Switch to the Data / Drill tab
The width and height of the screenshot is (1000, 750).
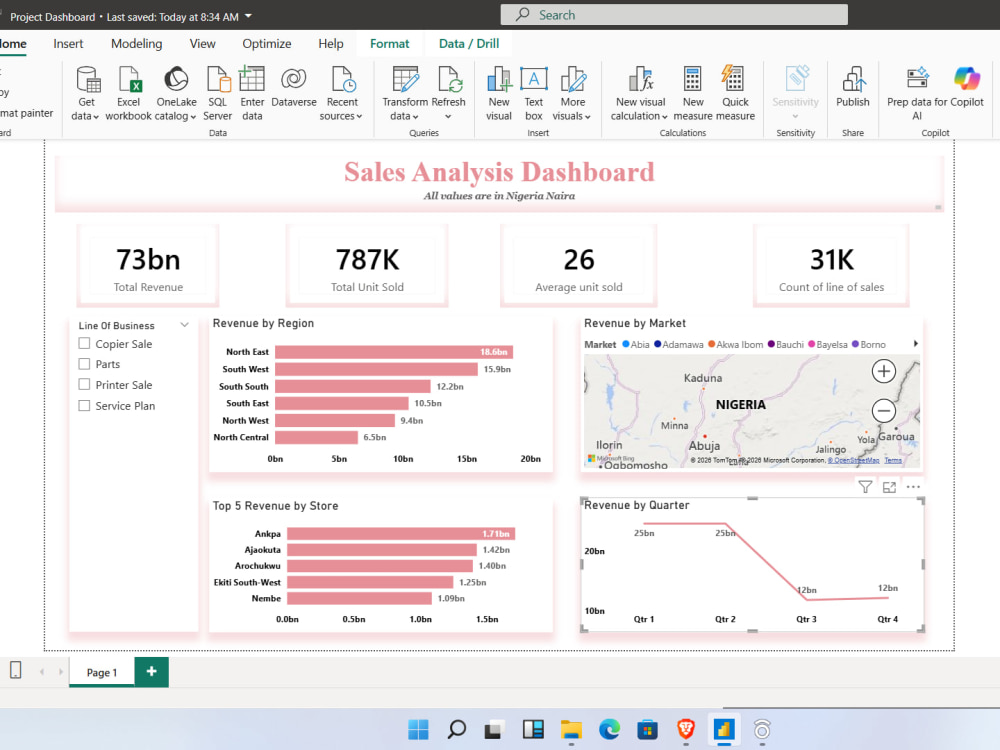[x=469, y=44]
